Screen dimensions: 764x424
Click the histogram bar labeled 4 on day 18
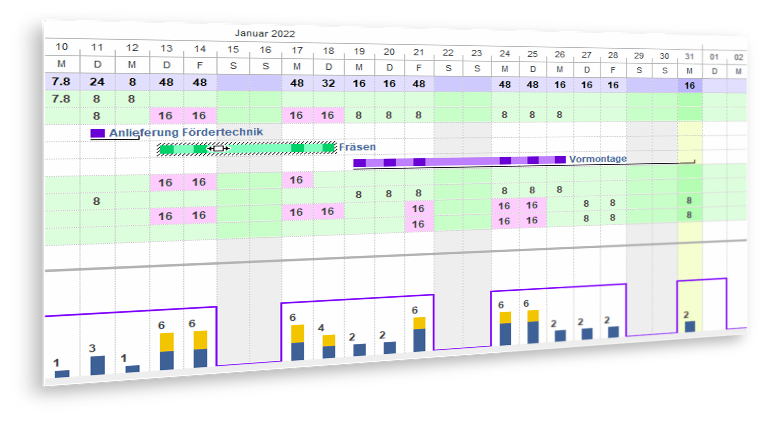[329, 347]
